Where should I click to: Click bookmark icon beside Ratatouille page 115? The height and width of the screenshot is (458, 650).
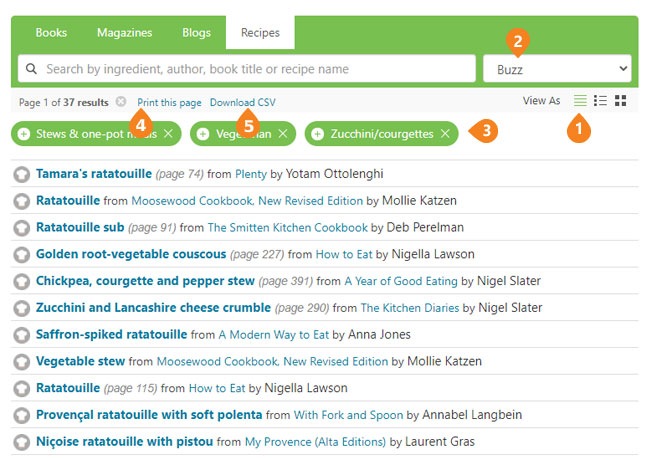tap(22, 389)
